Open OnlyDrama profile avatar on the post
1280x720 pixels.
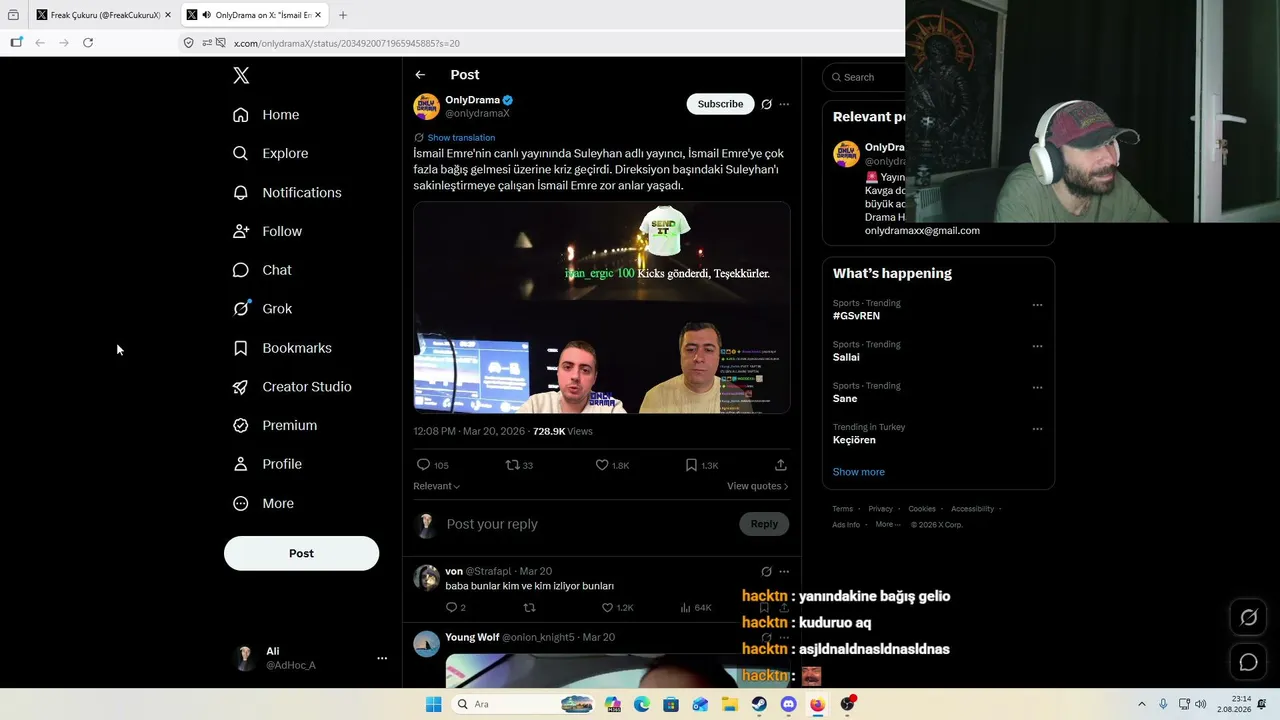[427, 107]
